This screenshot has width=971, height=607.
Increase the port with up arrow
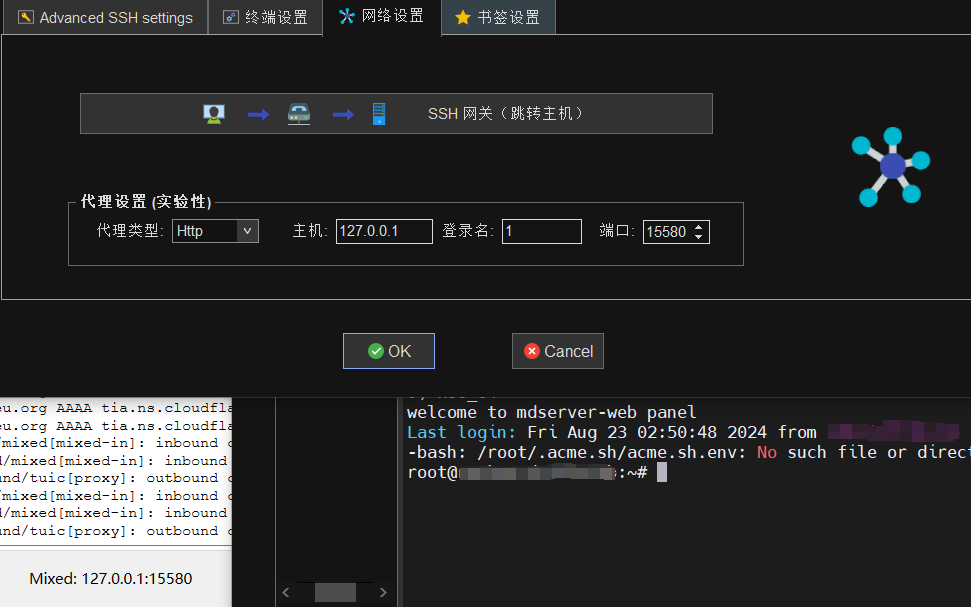699,227
